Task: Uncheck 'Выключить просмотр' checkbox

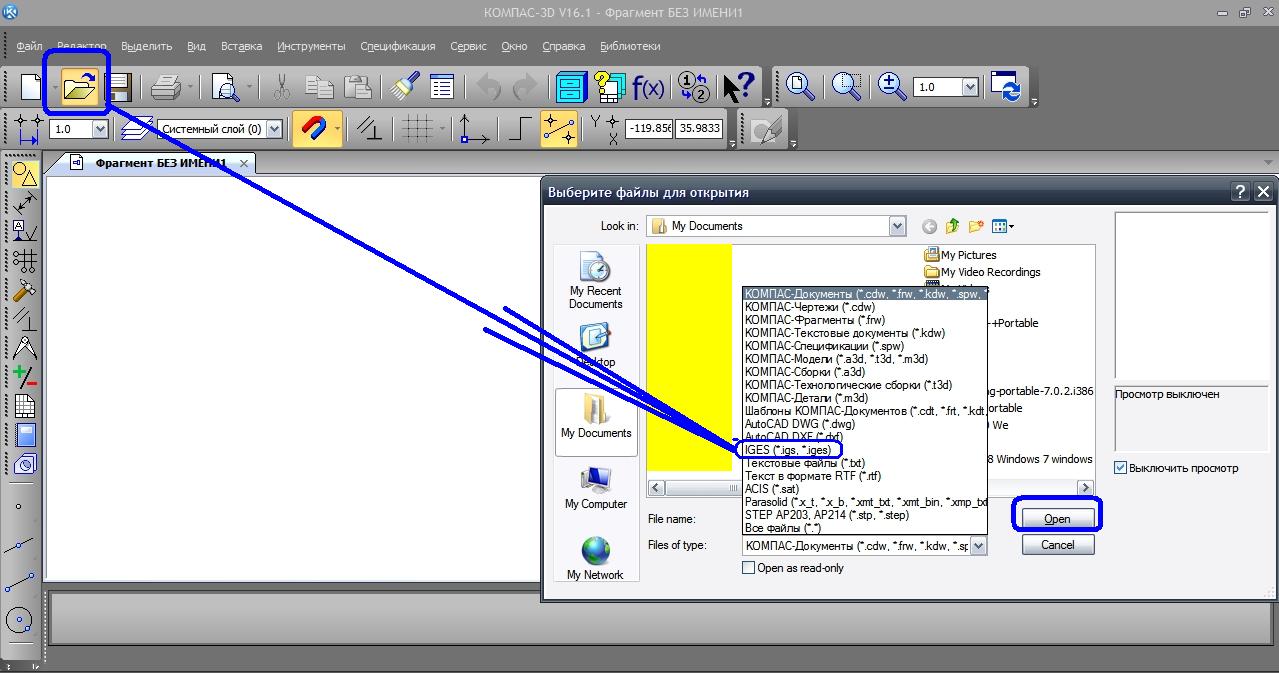Action: click(1120, 468)
